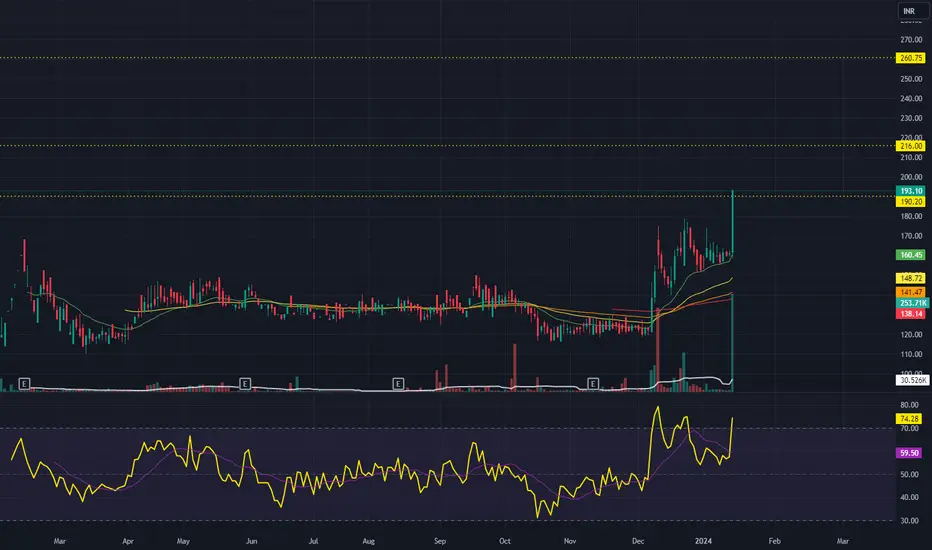Select the 120.00 price axis label
Viewport: 932px width, 550px height.
tap(911, 335)
